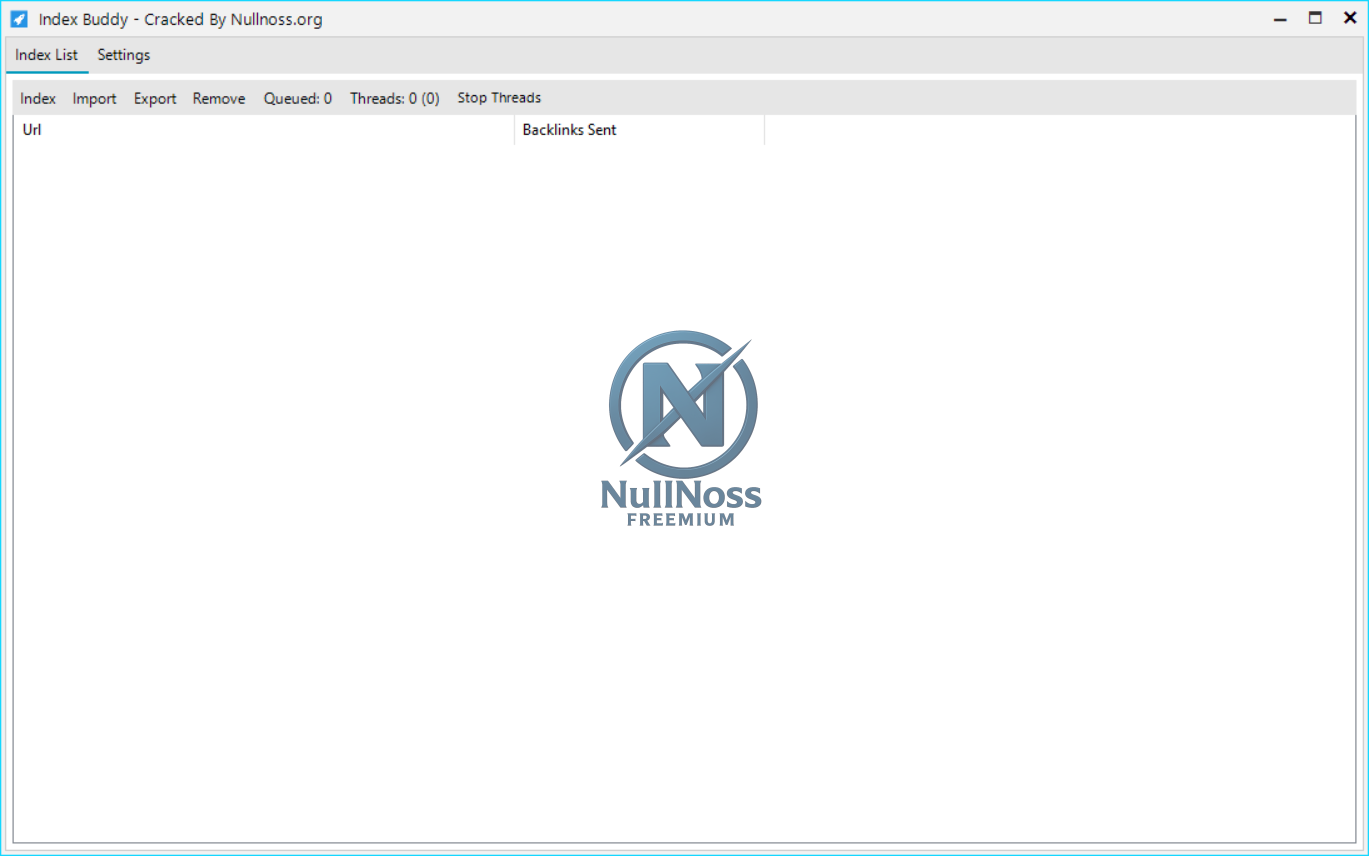
Task: Minimize the Index Buddy window
Action: (1280, 18)
